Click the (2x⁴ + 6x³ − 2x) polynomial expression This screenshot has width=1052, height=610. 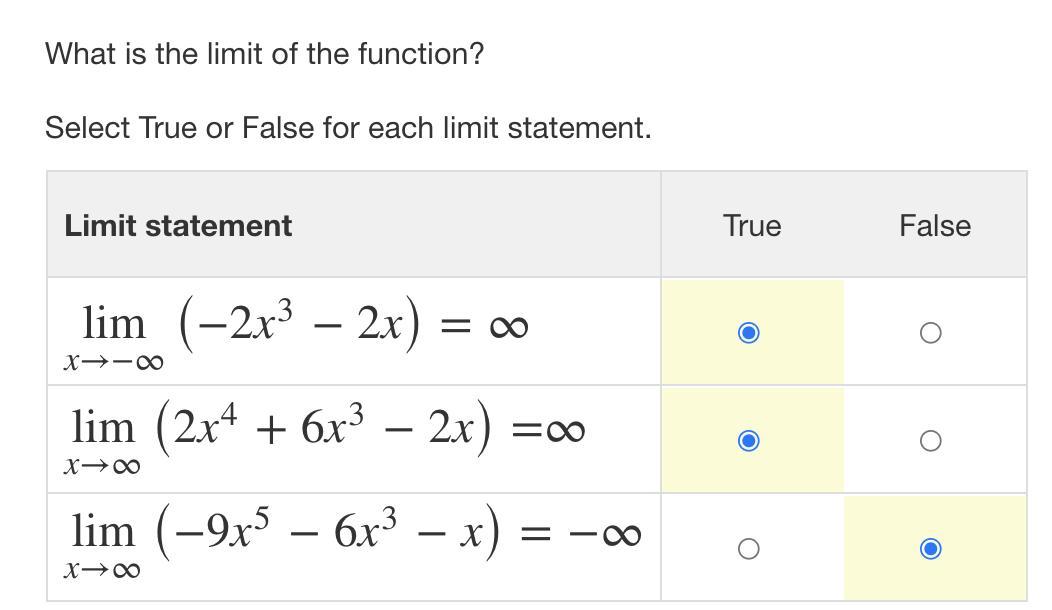coord(323,429)
